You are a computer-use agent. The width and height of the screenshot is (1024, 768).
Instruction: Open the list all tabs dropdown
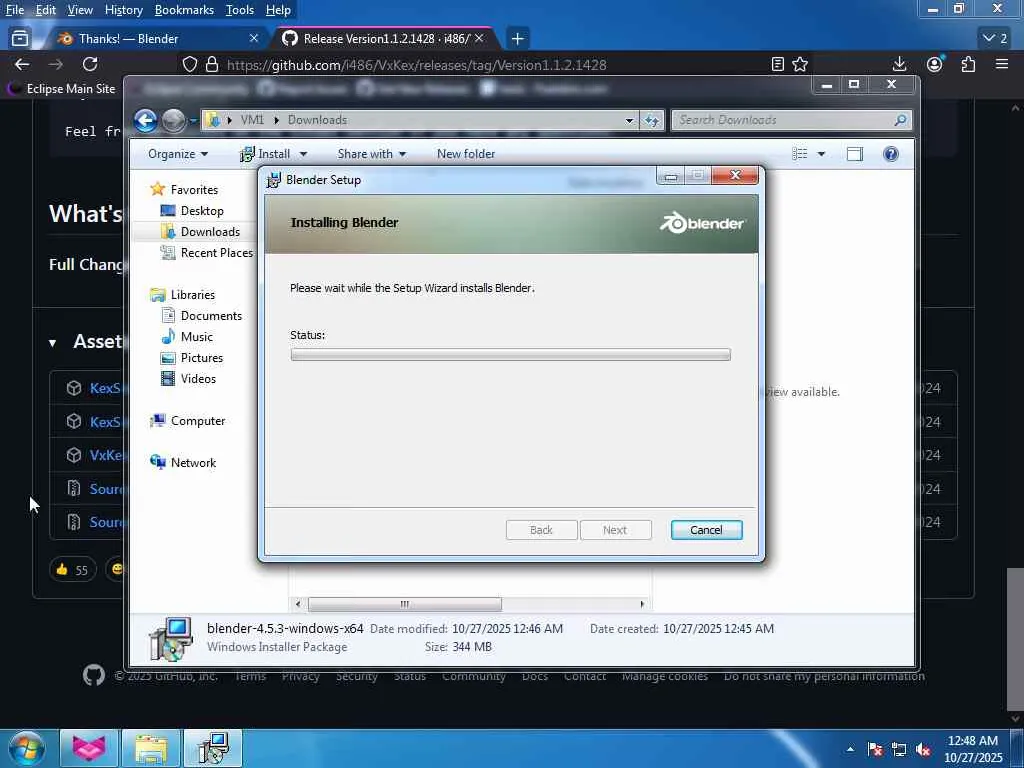coord(995,39)
